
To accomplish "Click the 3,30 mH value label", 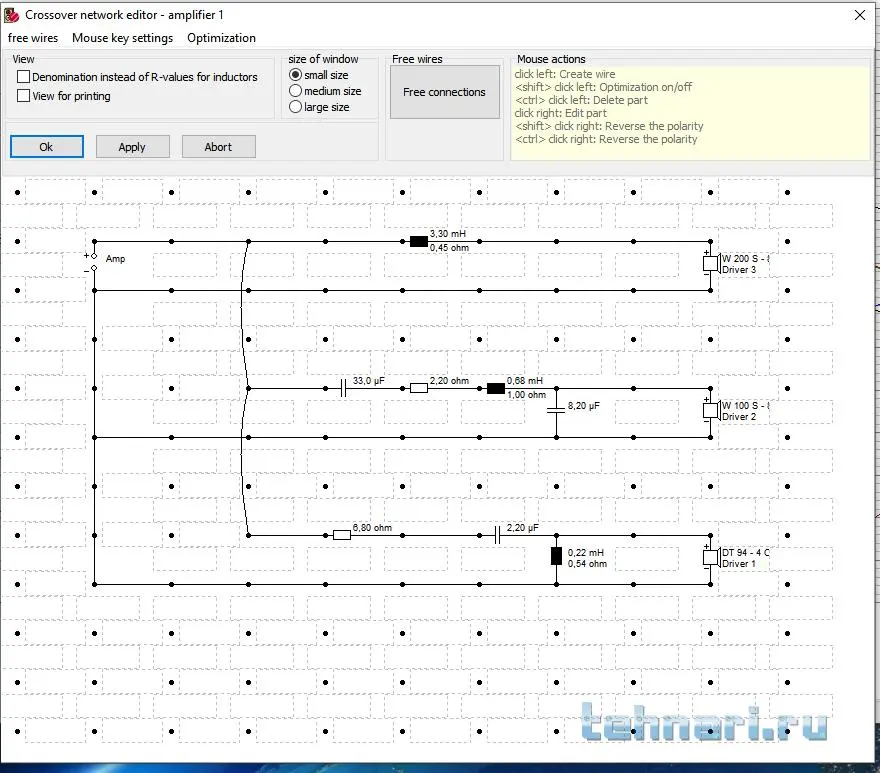I will coord(447,234).
